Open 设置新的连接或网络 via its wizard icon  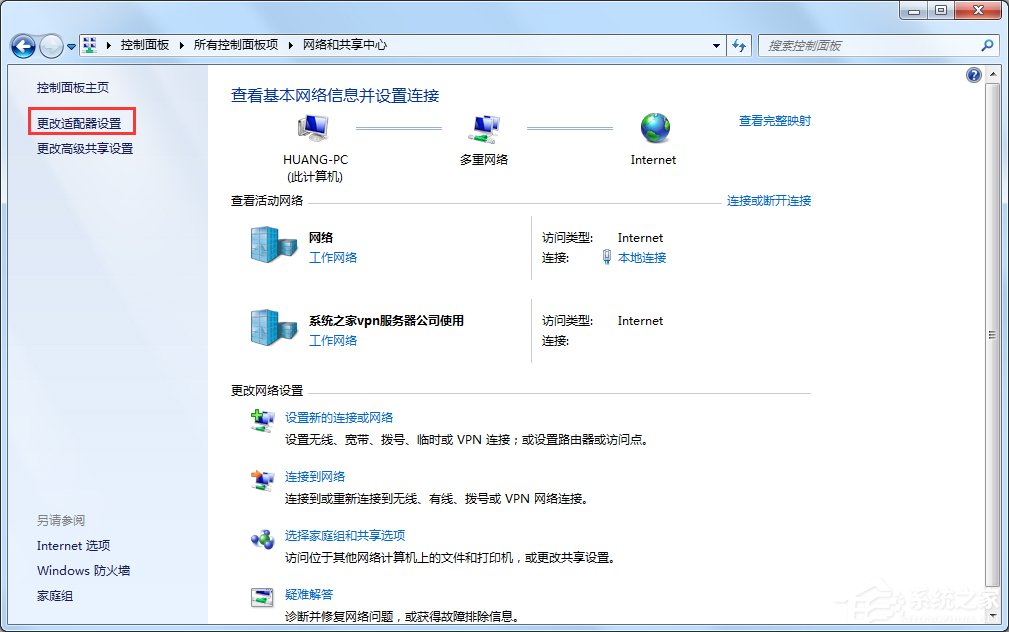[262, 419]
